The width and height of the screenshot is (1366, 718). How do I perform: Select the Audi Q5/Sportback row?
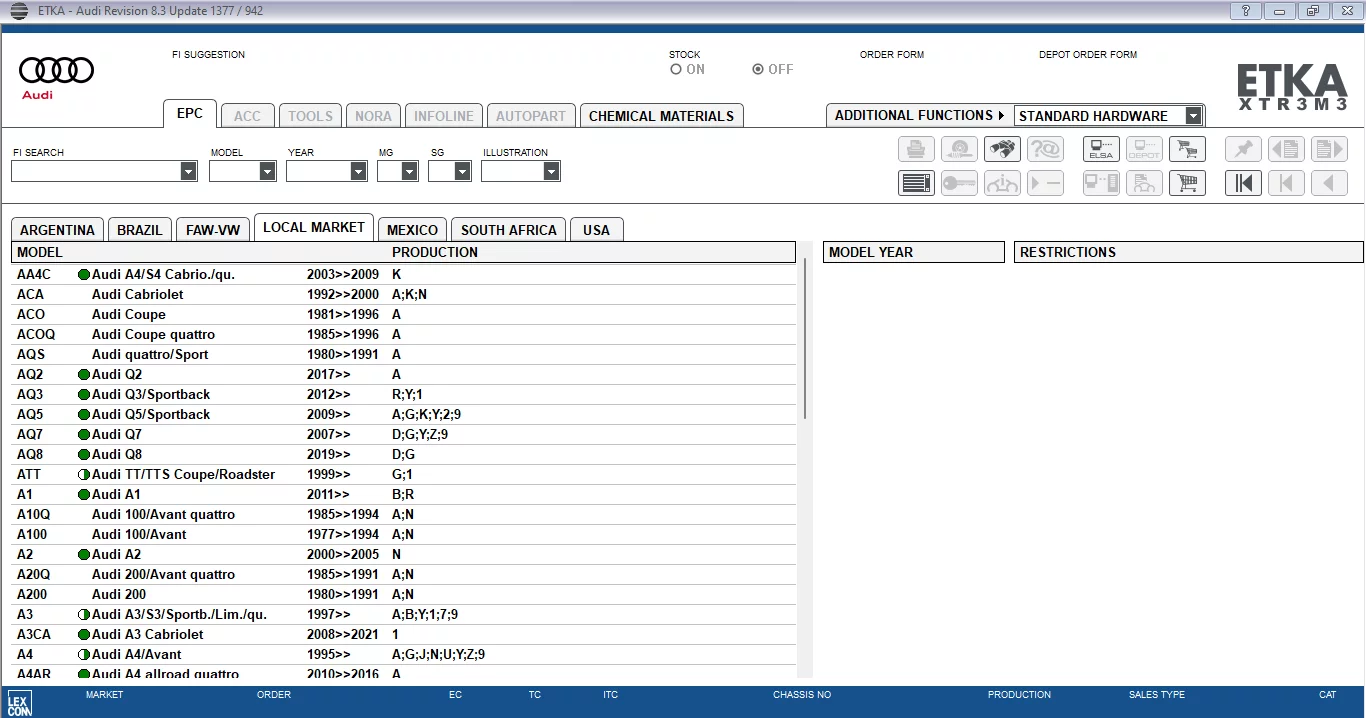pos(150,414)
